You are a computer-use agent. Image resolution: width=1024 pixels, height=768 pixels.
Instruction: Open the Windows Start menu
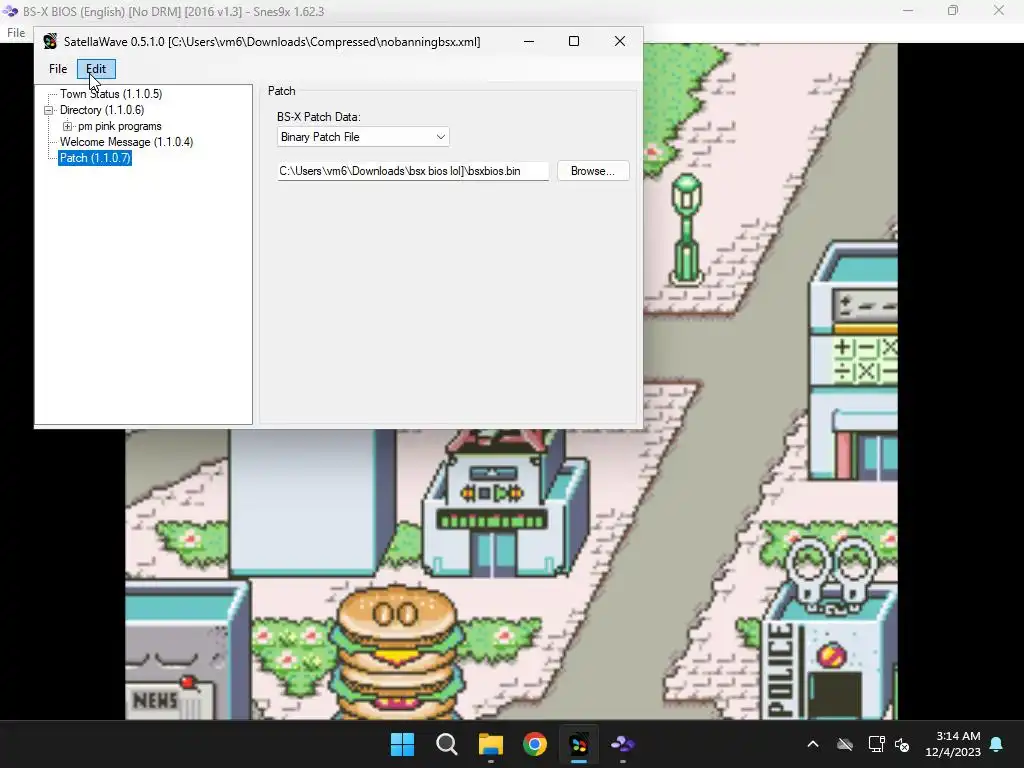402,744
